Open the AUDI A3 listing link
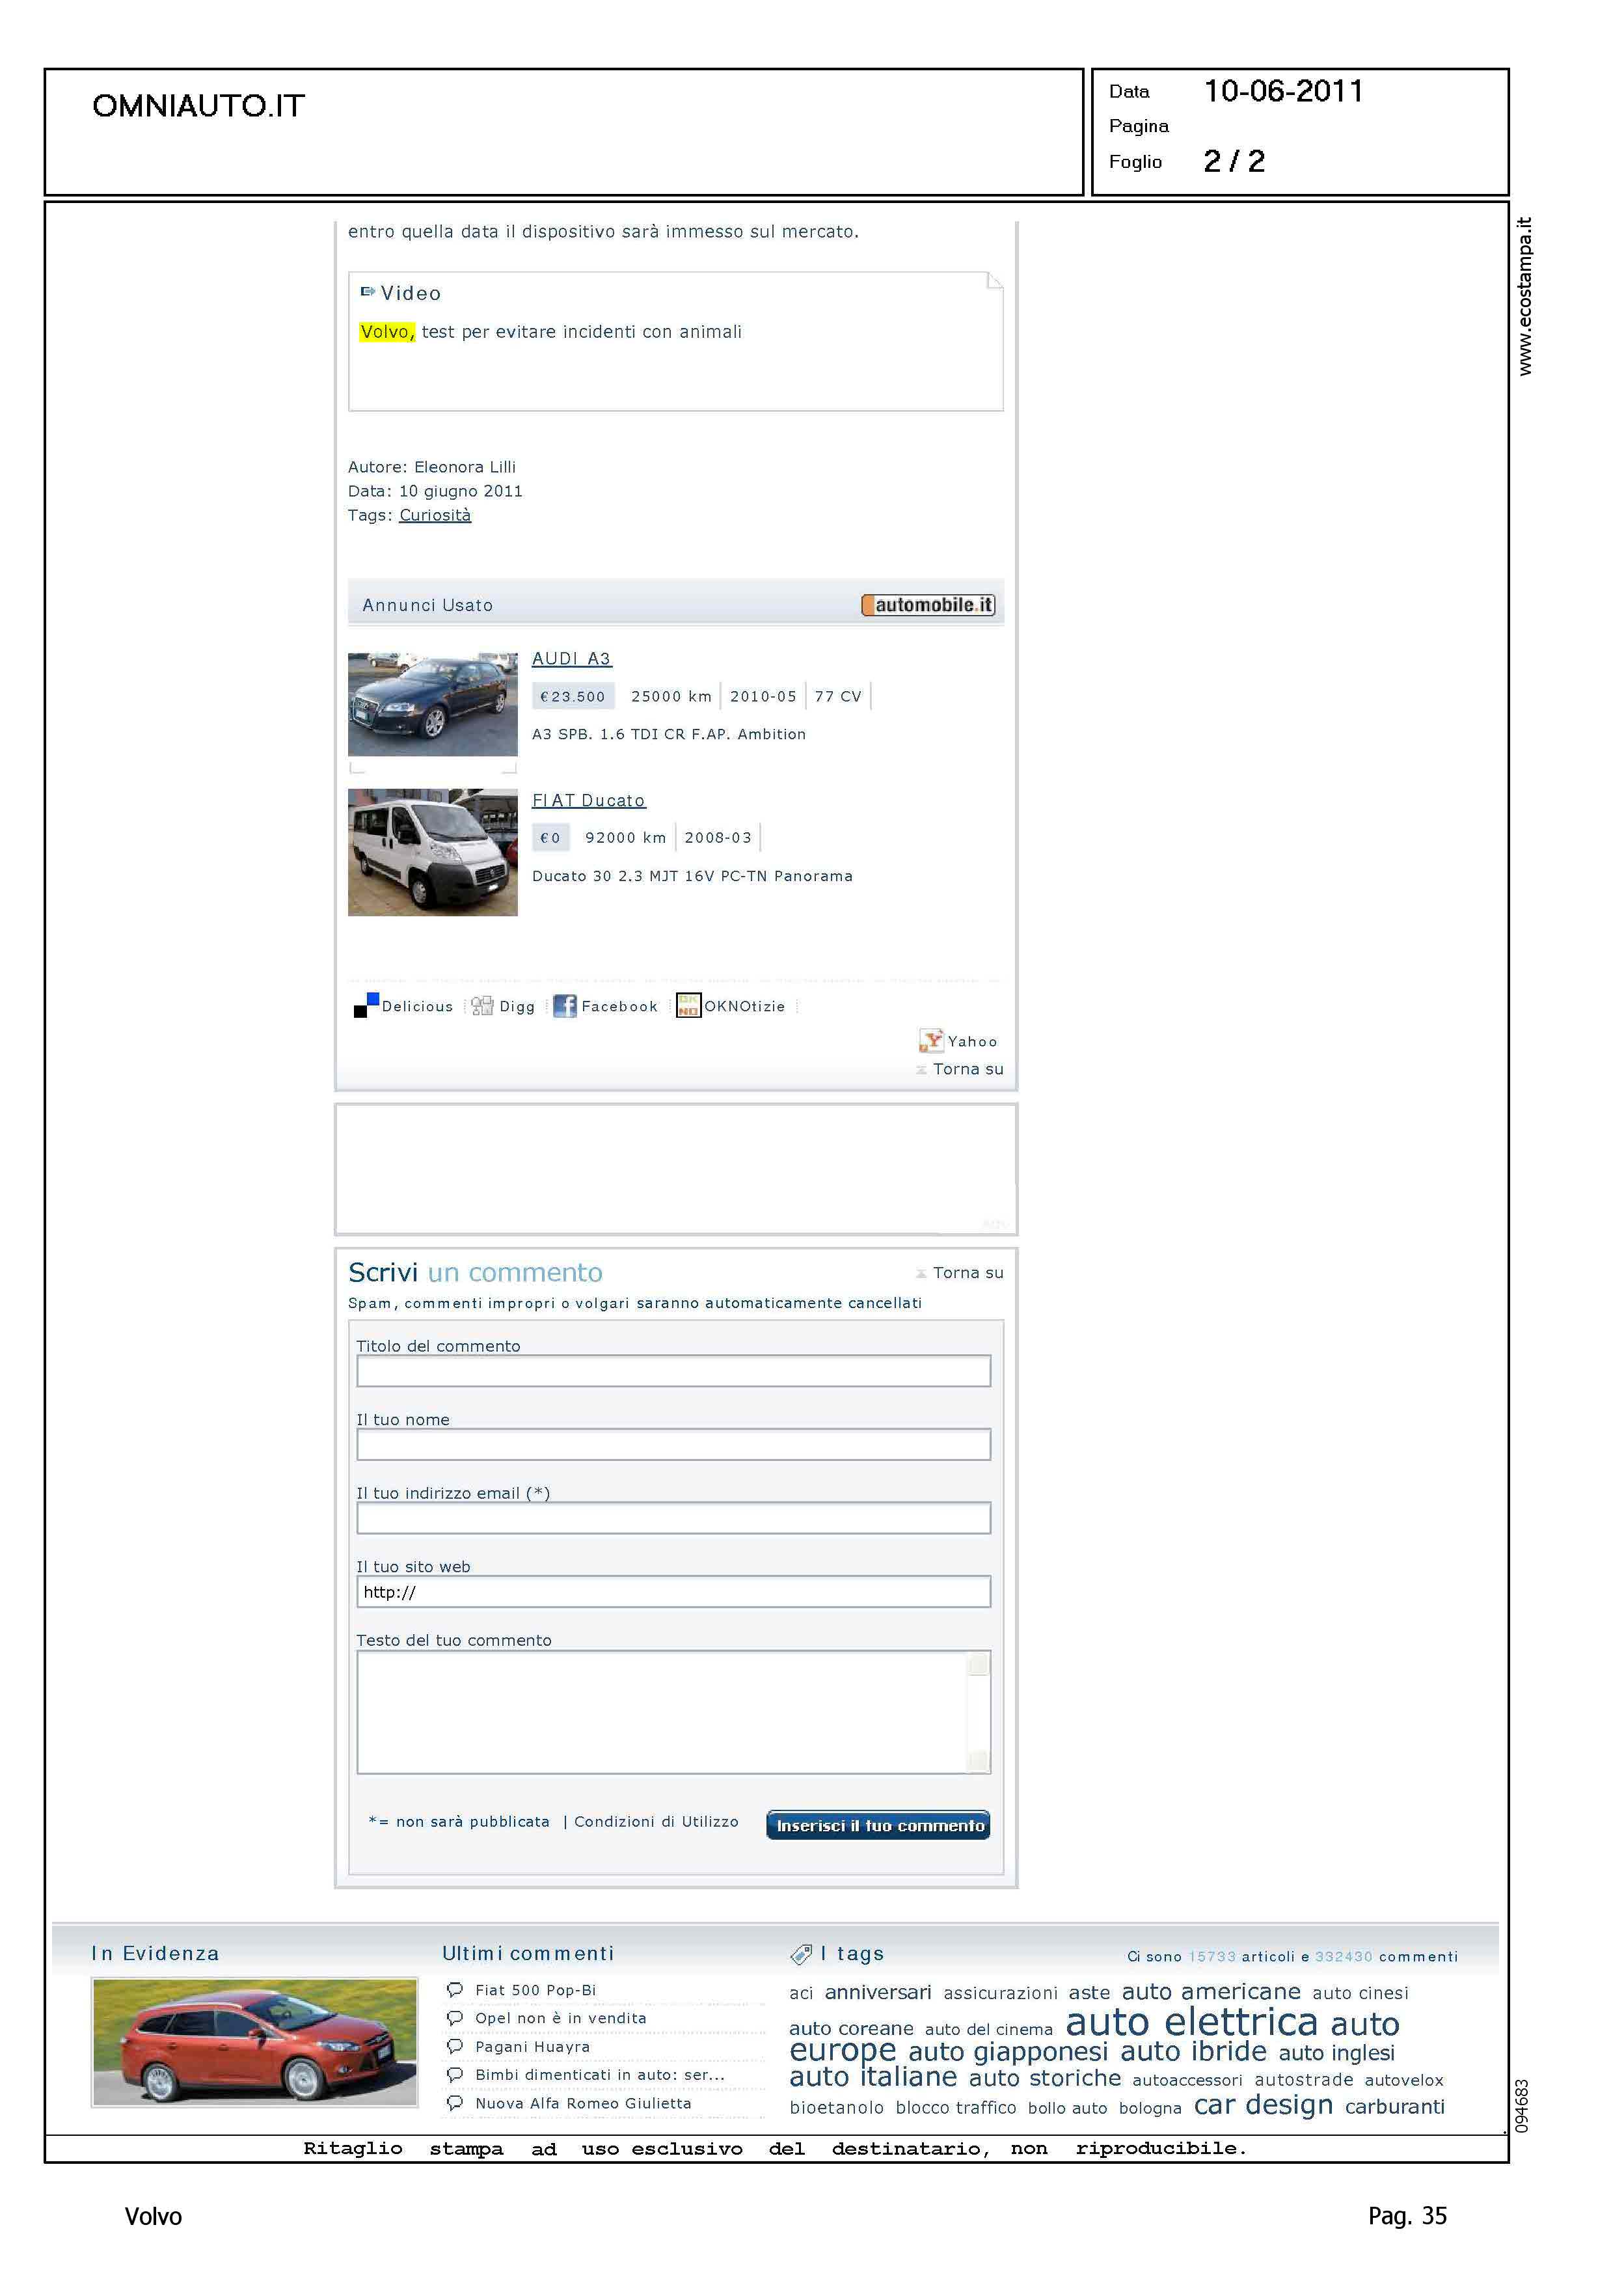The height and width of the screenshot is (2279, 1624). (571, 659)
